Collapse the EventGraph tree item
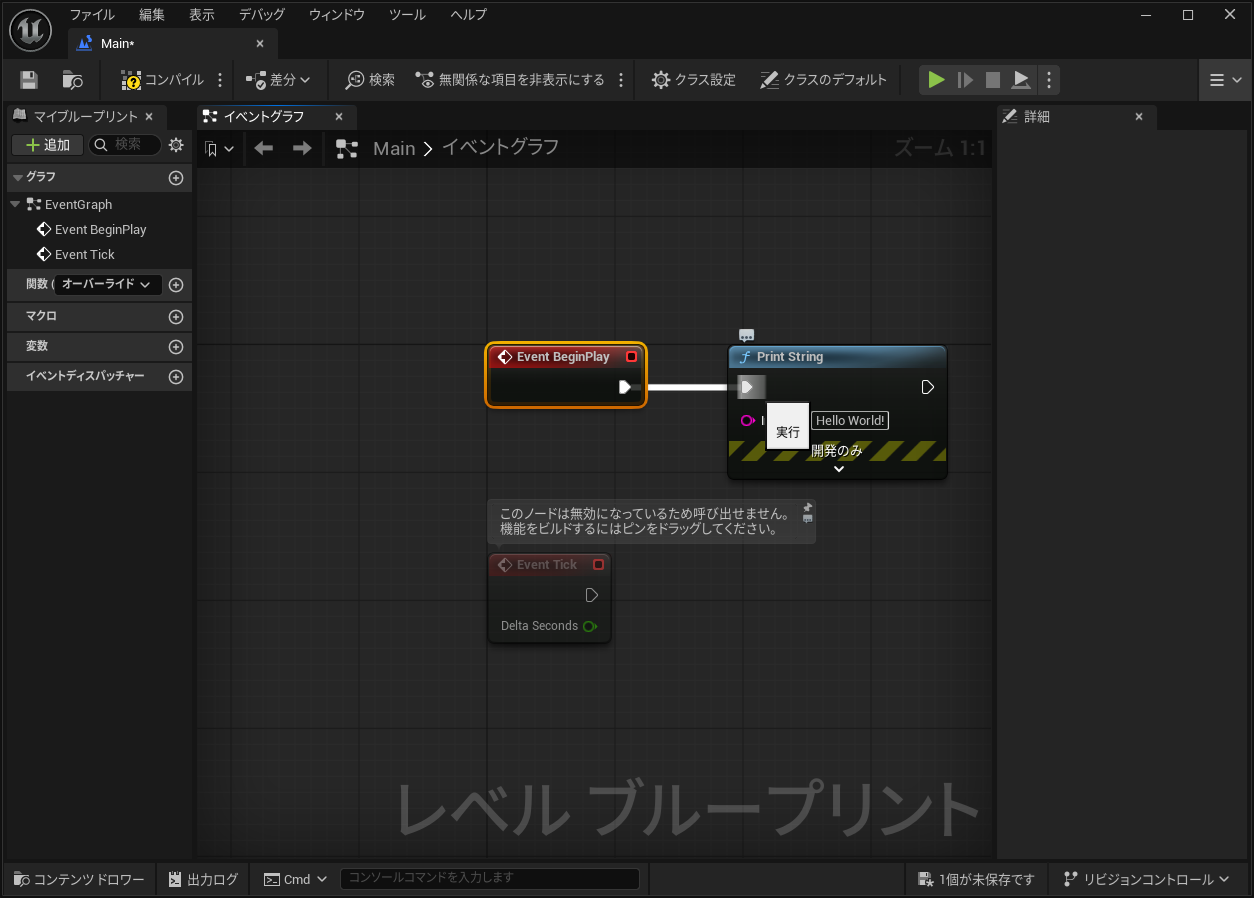Viewport: 1254px width, 898px height. pos(15,204)
